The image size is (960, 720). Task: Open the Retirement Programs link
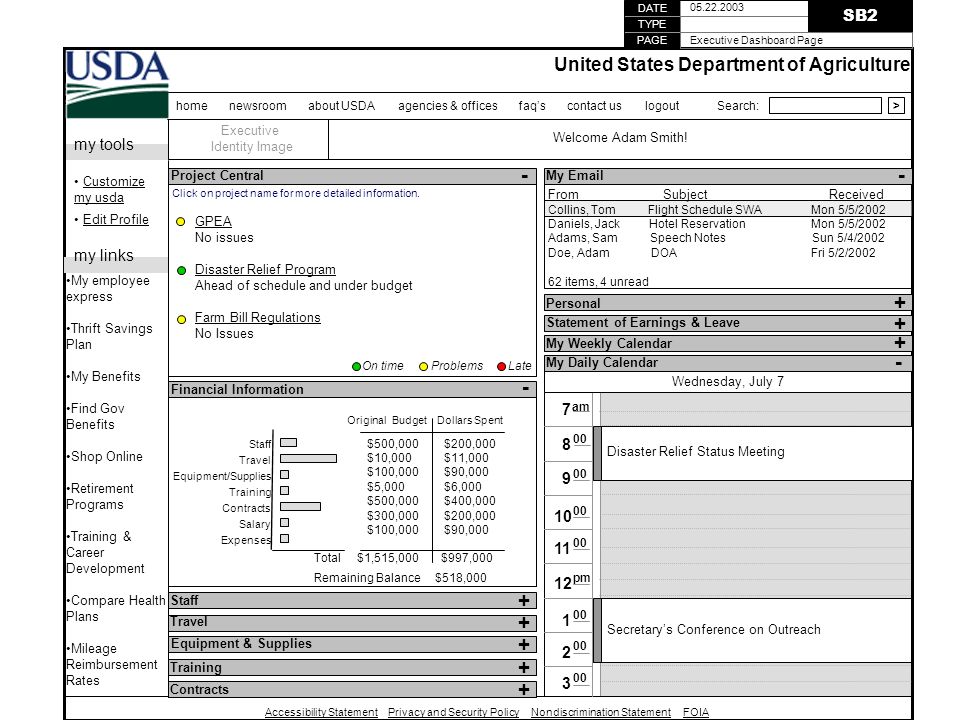[100, 497]
